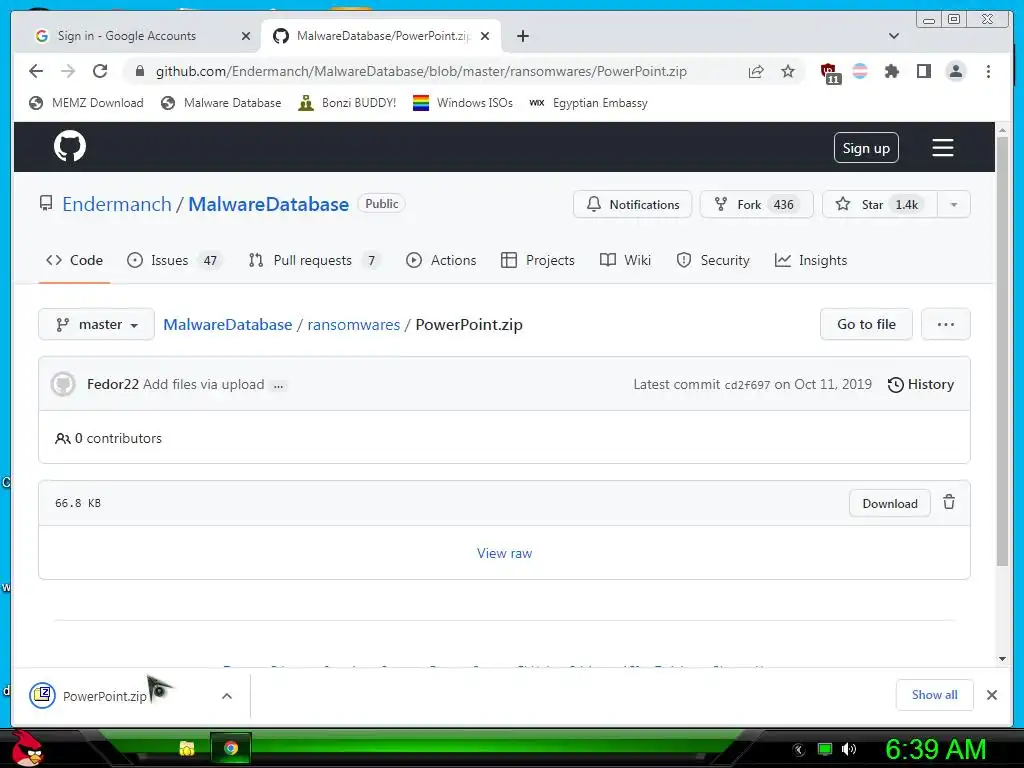Open the uBlock extension icon showing 11
The height and width of the screenshot is (768, 1024).
[x=829, y=72]
